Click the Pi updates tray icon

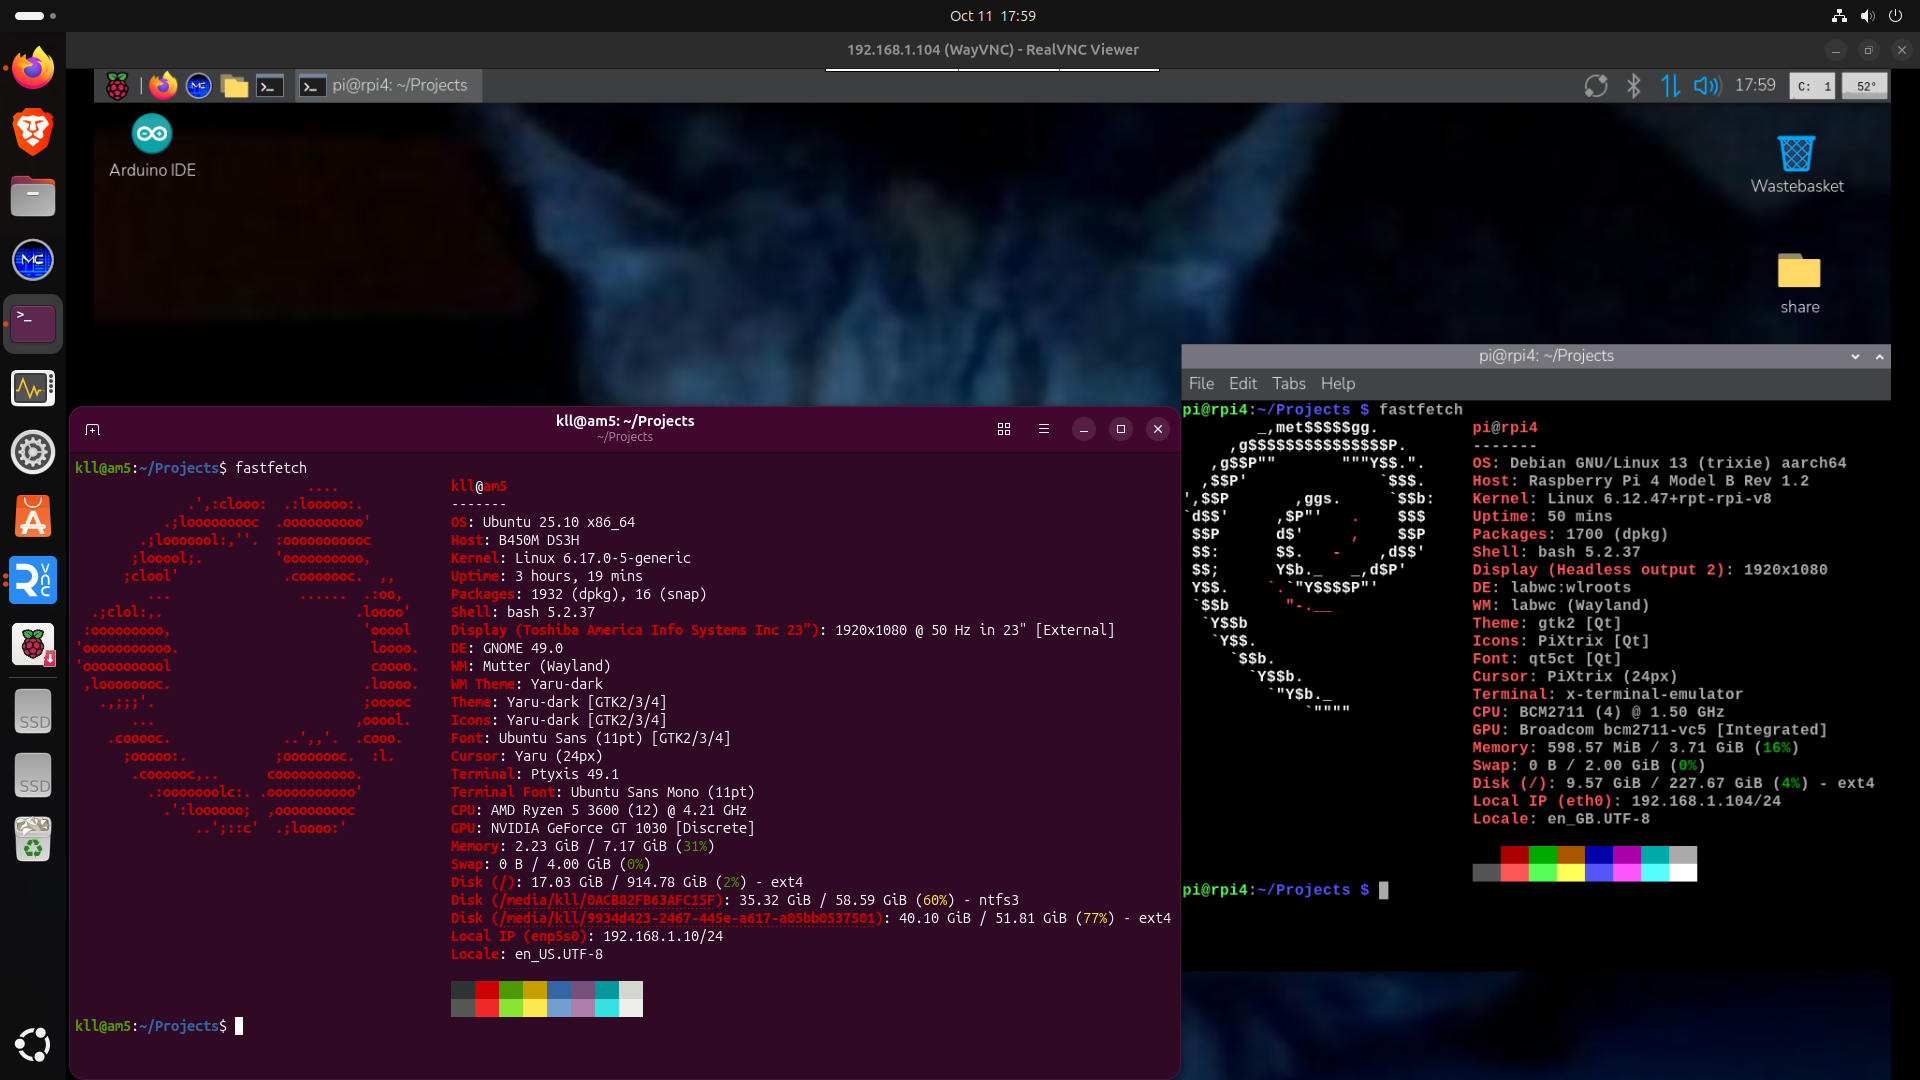point(1596,86)
